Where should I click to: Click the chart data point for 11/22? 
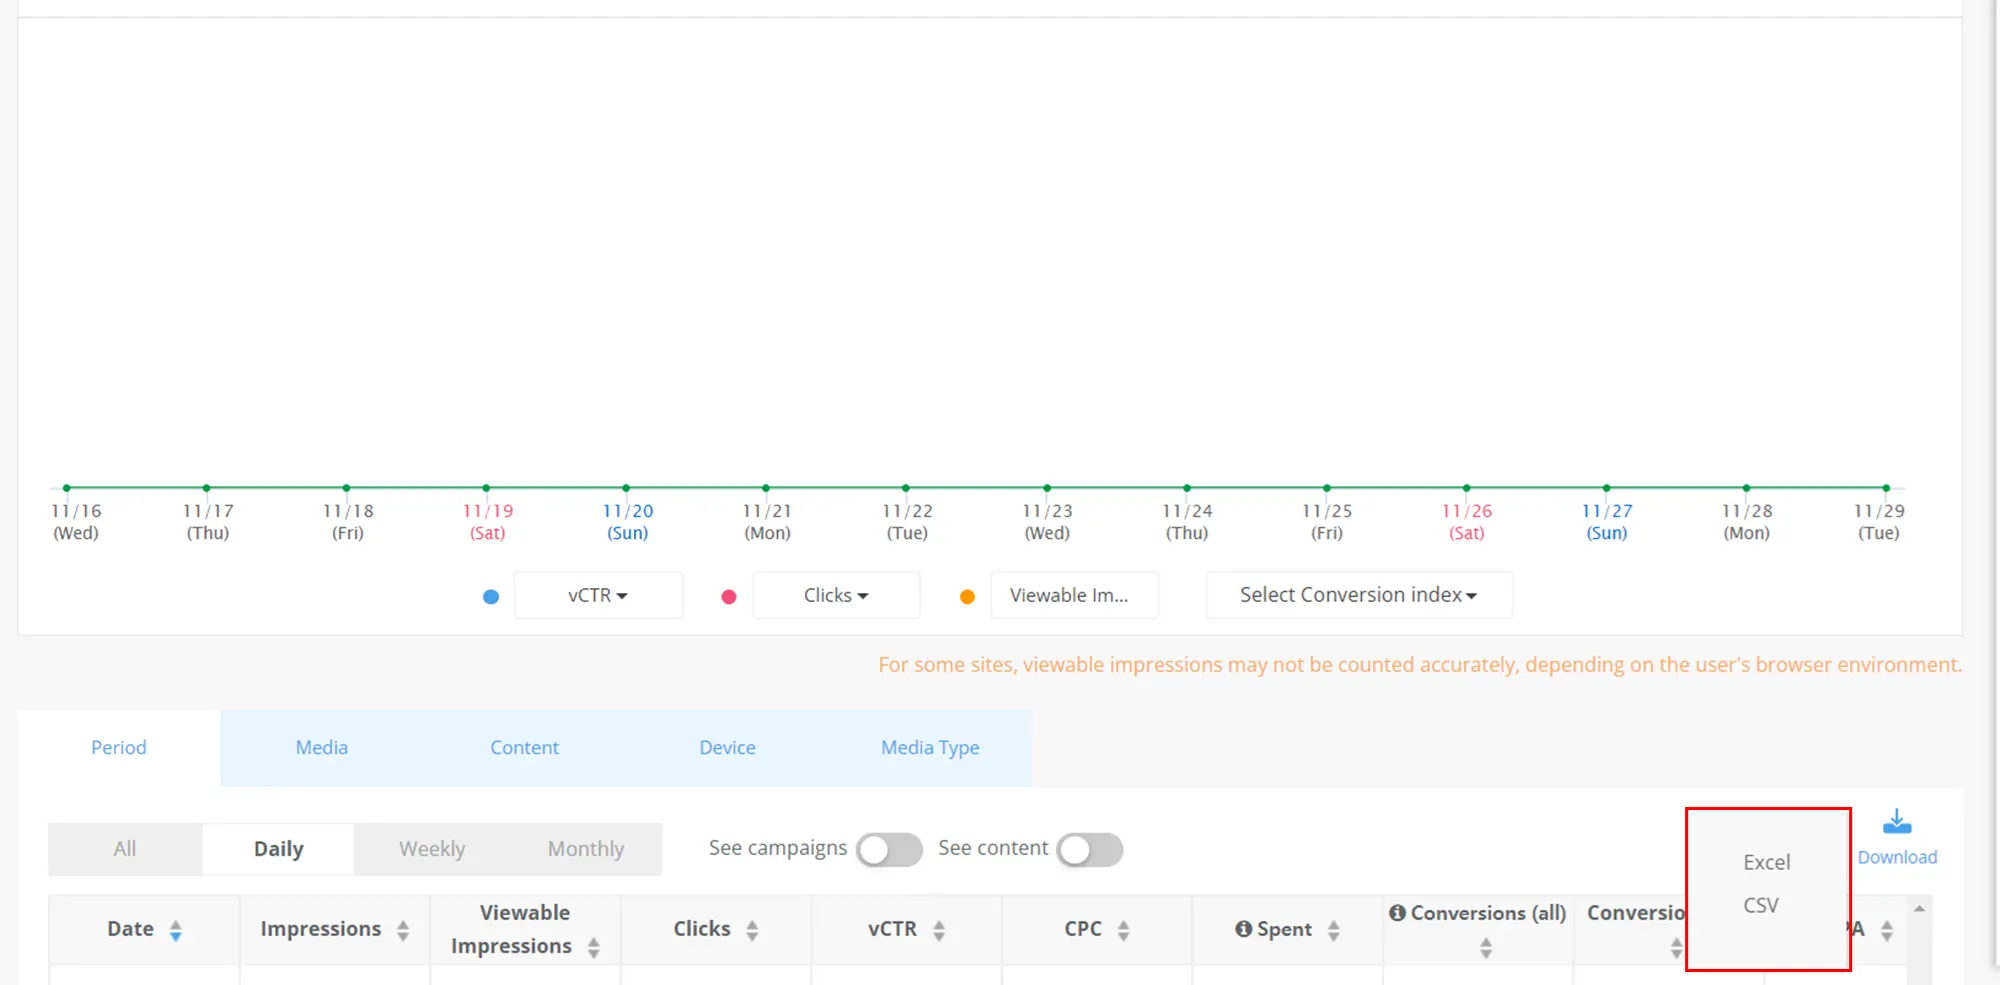click(906, 488)
